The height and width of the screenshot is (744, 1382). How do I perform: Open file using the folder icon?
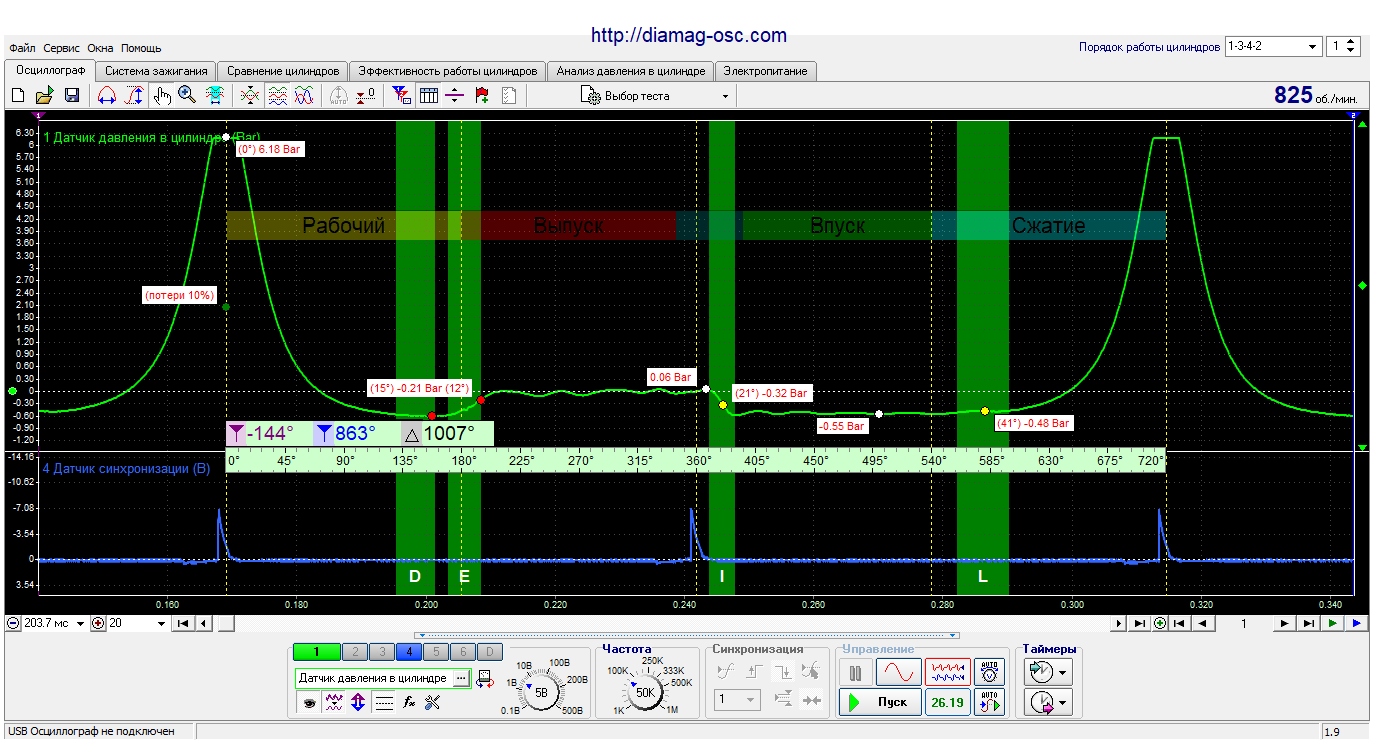[44, 96]
